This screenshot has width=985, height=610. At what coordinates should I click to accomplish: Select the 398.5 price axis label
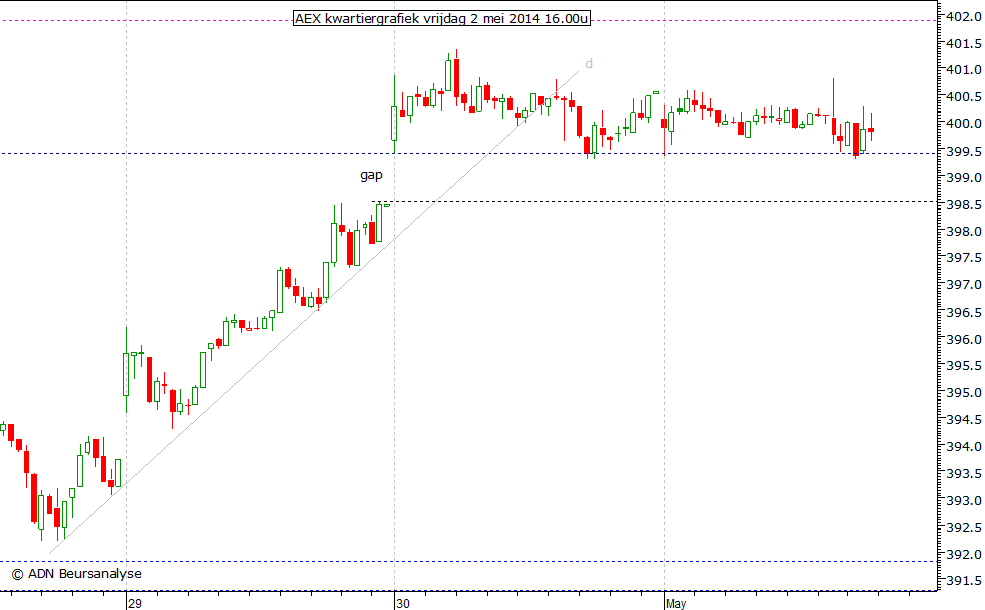[x=964, y=205]
